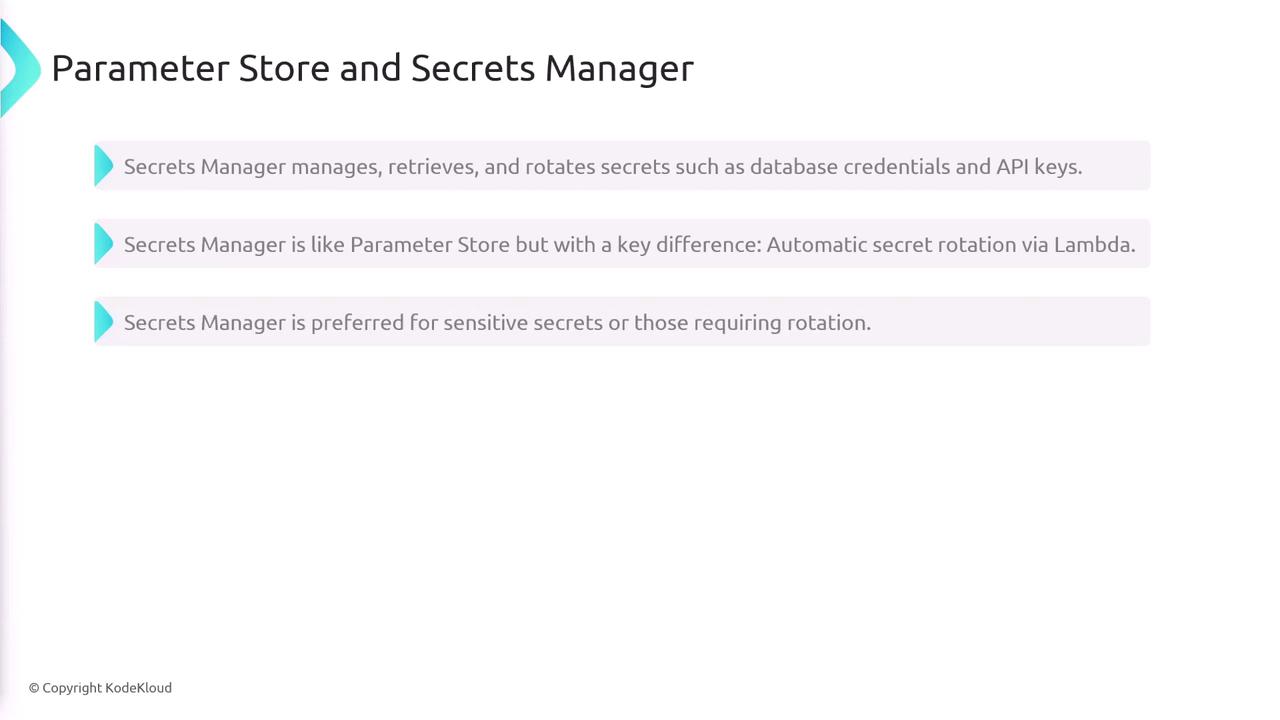
Task: Select the slide title 'Parameter Store and Secrets Manager'
Action: click(x=372, y=68)
